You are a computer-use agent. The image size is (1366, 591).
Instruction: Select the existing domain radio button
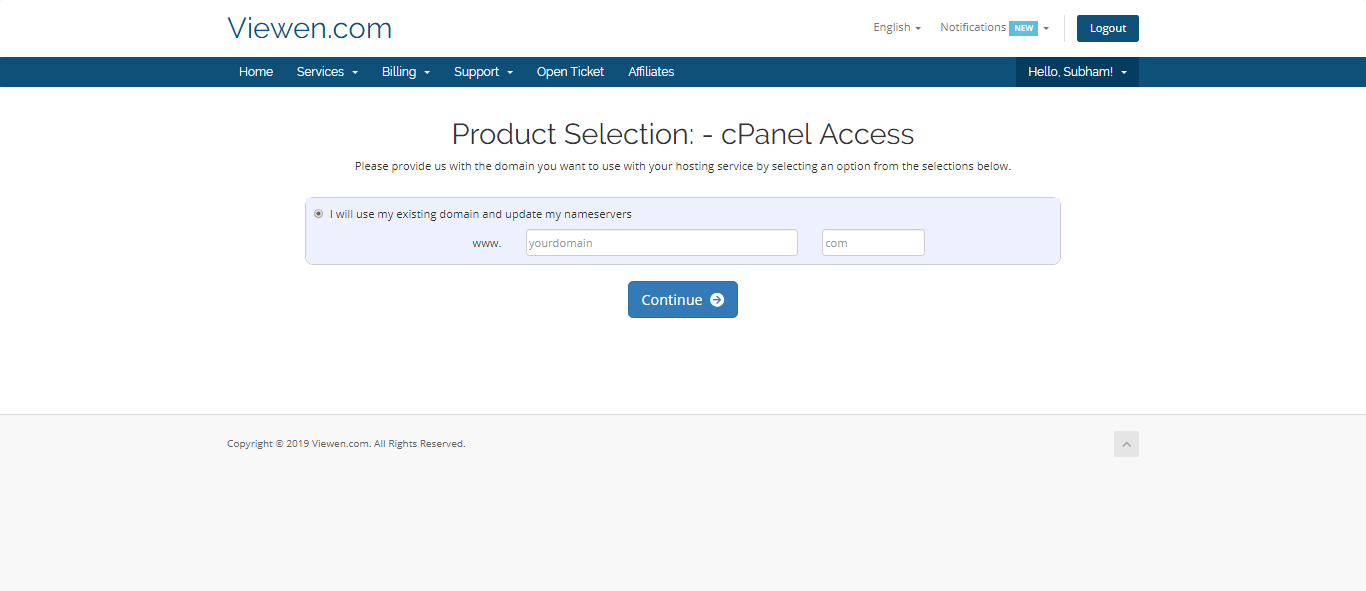pyautogui.click(x=318, y=214)
